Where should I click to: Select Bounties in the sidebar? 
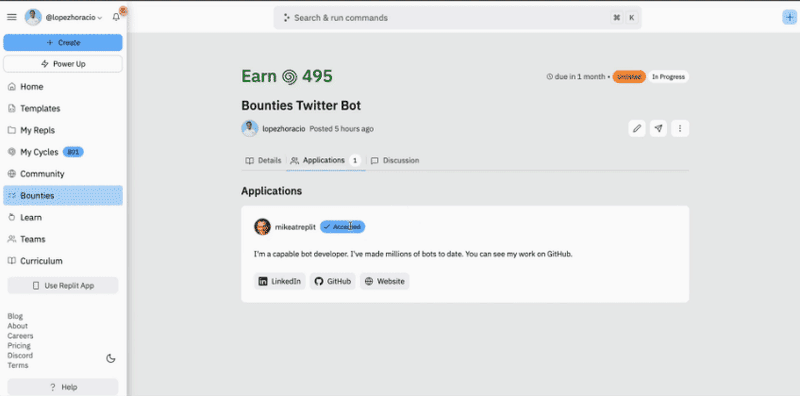click(x=63, y=195)
